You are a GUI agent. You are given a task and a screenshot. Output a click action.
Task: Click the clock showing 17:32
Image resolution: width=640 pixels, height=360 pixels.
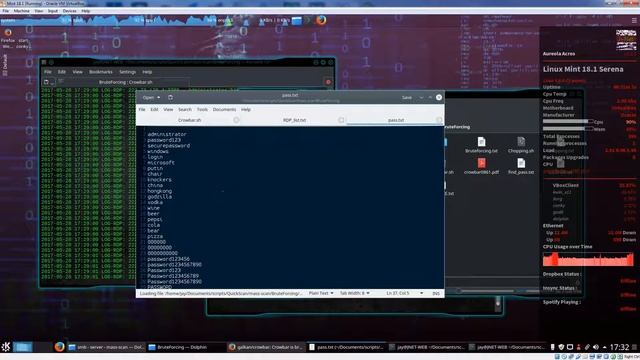619,347
